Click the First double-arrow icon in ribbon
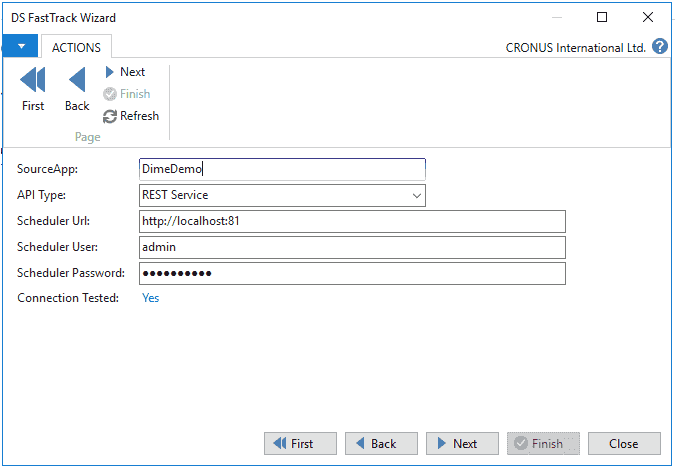Viewport: 675px width, 469px height. (x=33, y=80)
